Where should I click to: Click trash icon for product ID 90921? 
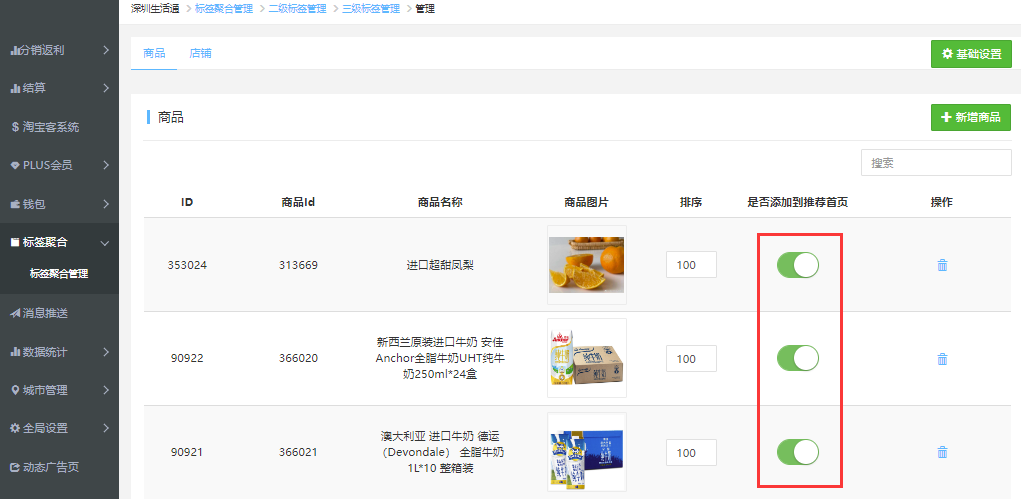pyautogui.click(x=941, y=452)
